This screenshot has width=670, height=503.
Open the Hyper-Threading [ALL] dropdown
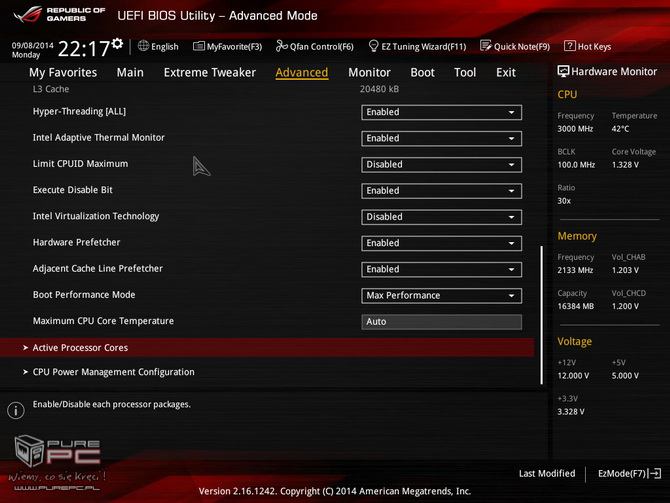(x=441, y=112)
